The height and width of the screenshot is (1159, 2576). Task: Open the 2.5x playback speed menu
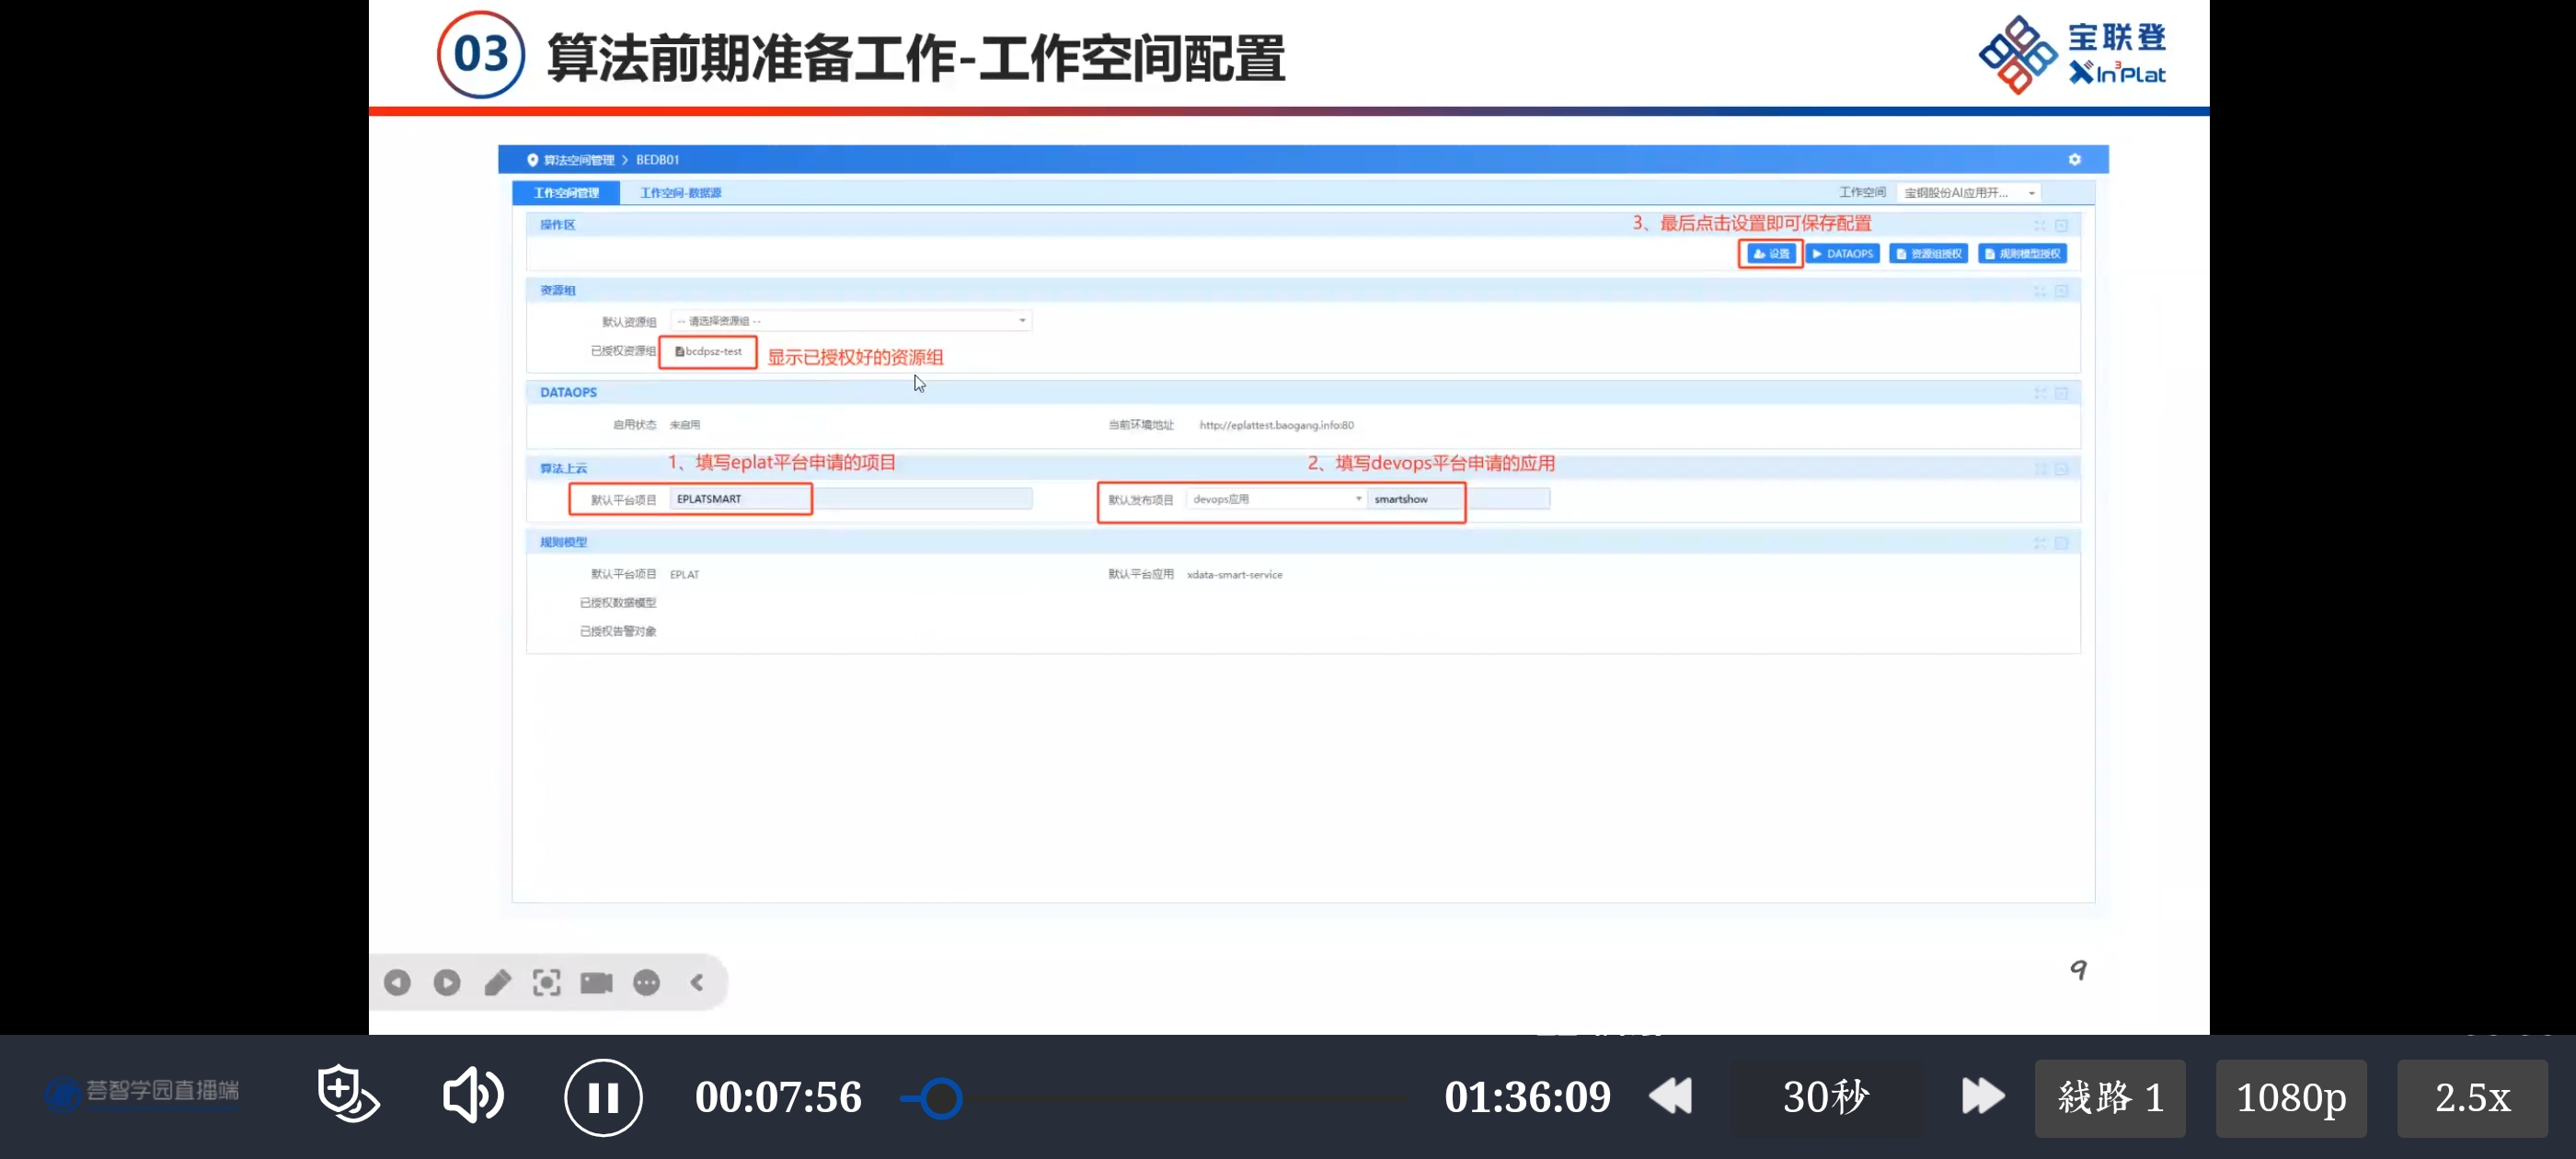point(2471,1098)
